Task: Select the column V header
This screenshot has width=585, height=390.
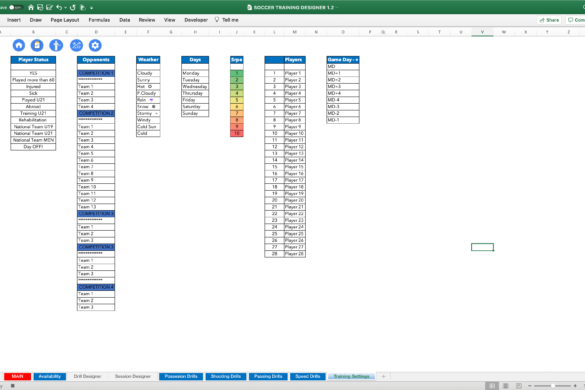Action: pos(482,32)
